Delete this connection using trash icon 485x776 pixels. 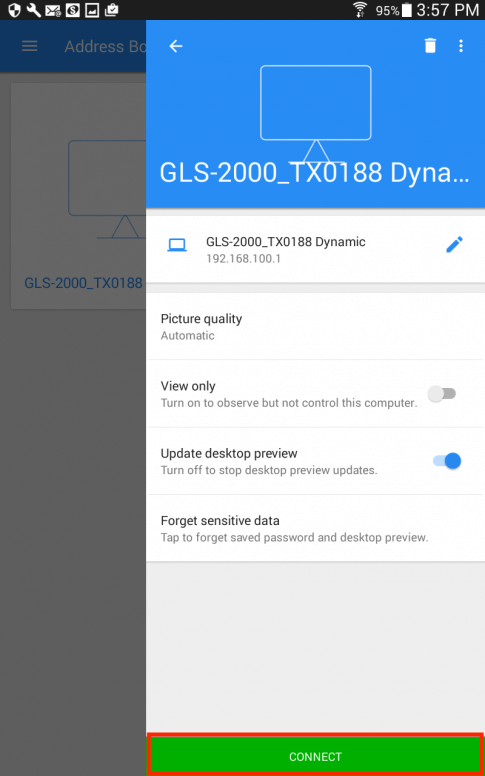coord(430,46)
